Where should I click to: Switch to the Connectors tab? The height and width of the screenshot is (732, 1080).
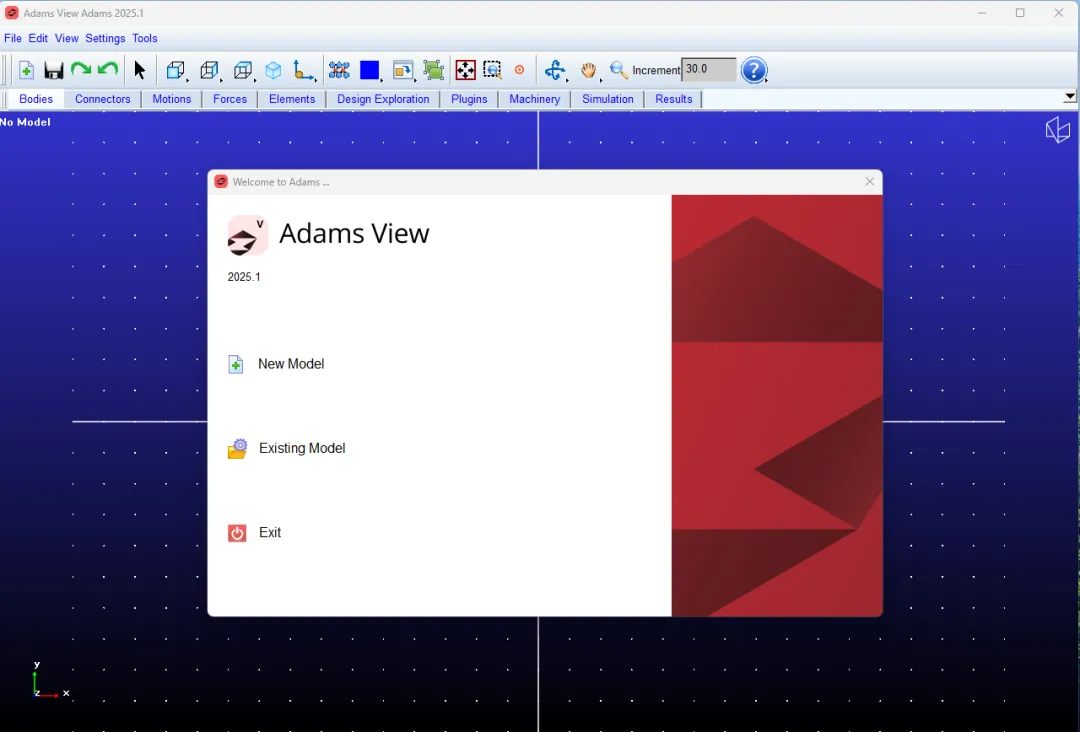point(103,99)
